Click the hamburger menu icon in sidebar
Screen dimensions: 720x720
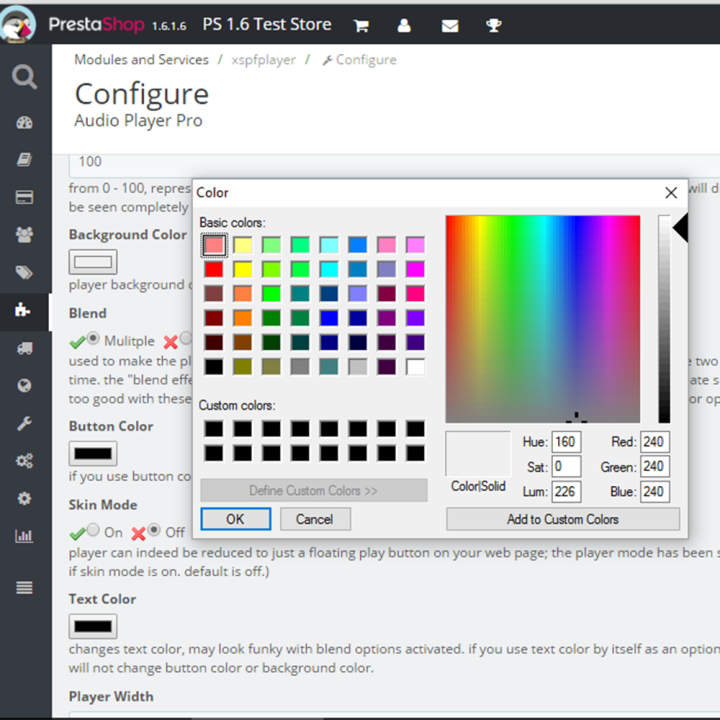(x=24, y=587)
